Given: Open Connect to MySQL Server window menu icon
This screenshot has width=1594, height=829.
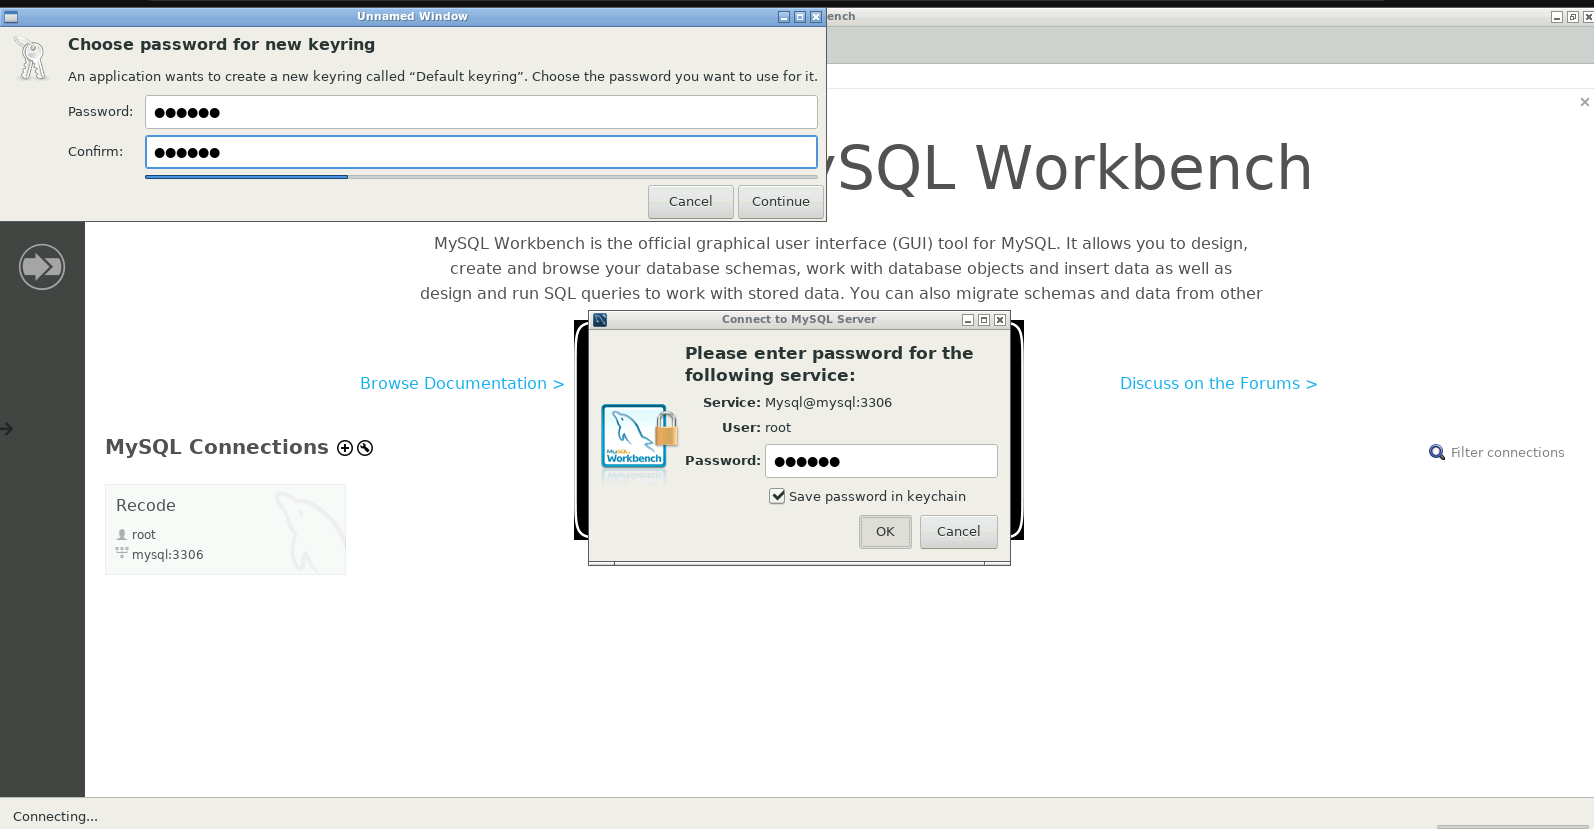Looking at the screenshot, I should click(600, 320).
